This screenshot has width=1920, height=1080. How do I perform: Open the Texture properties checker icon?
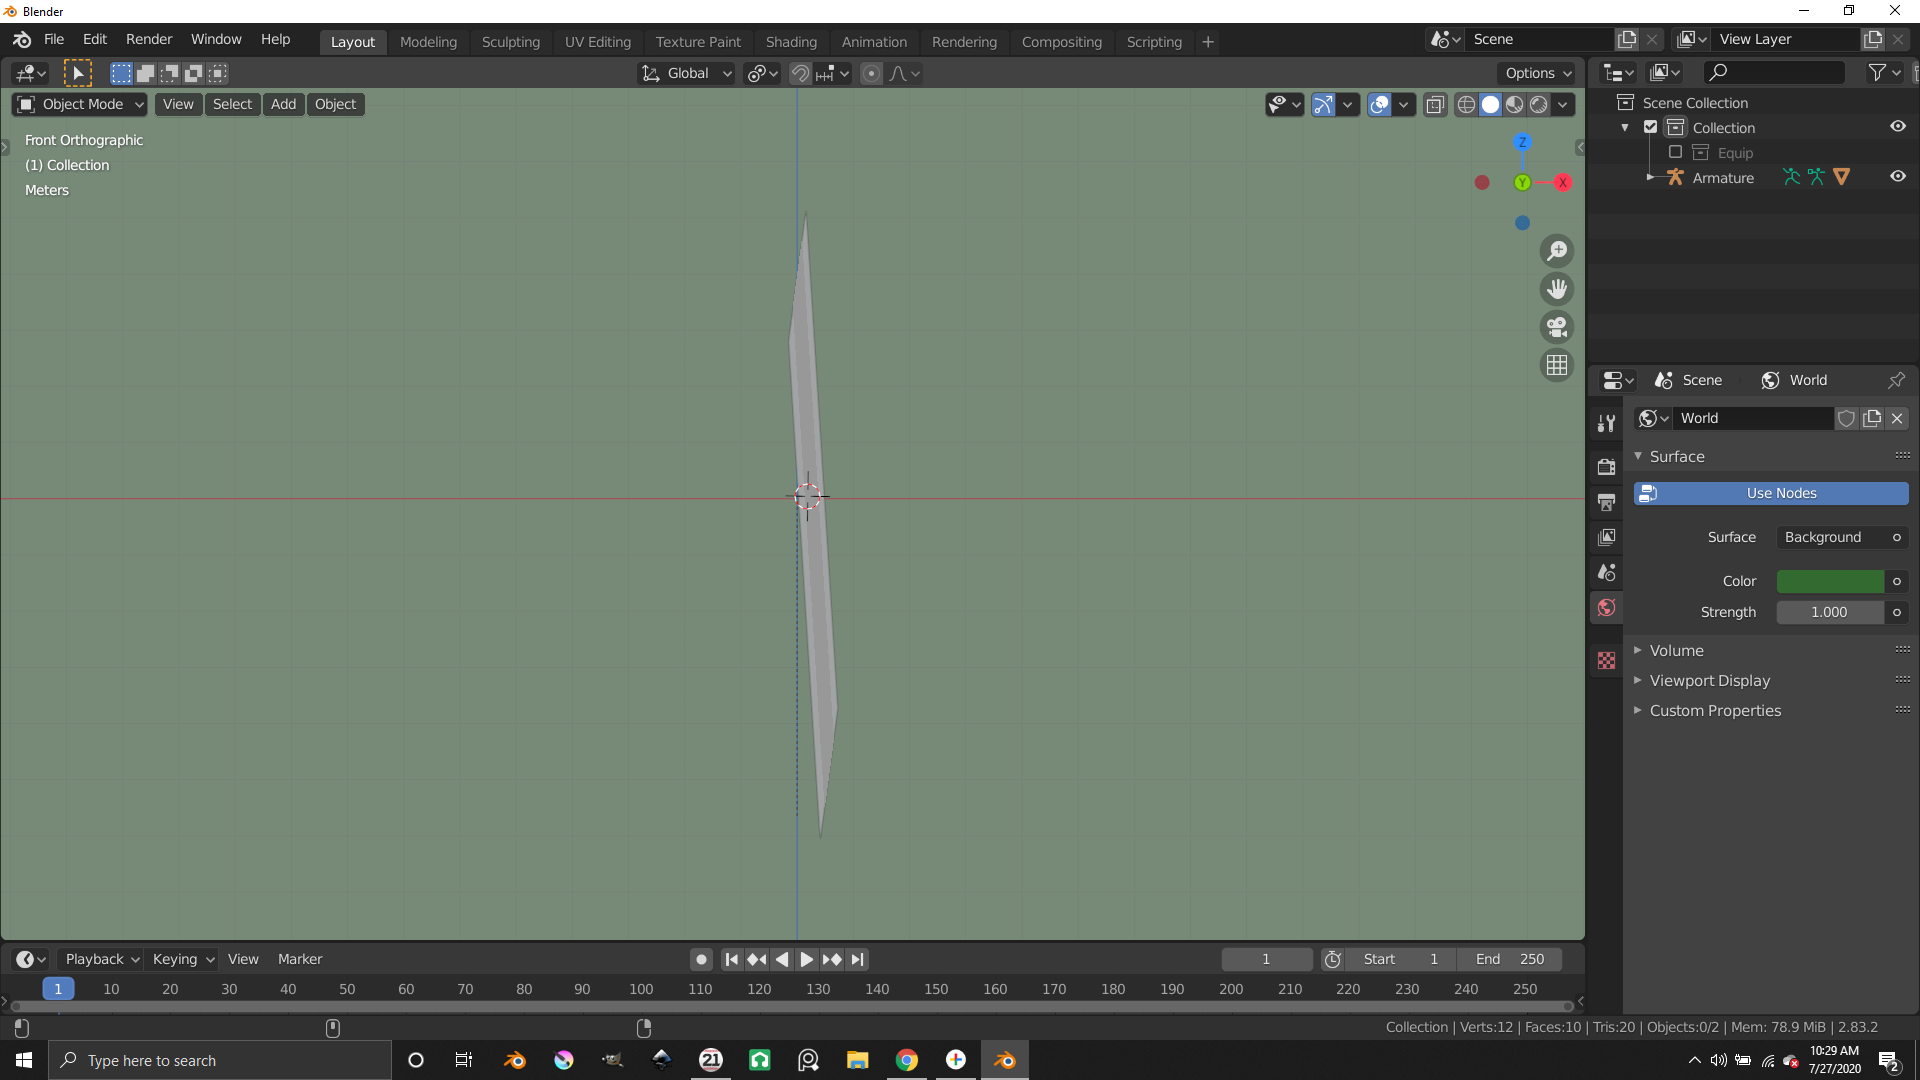1607,661
